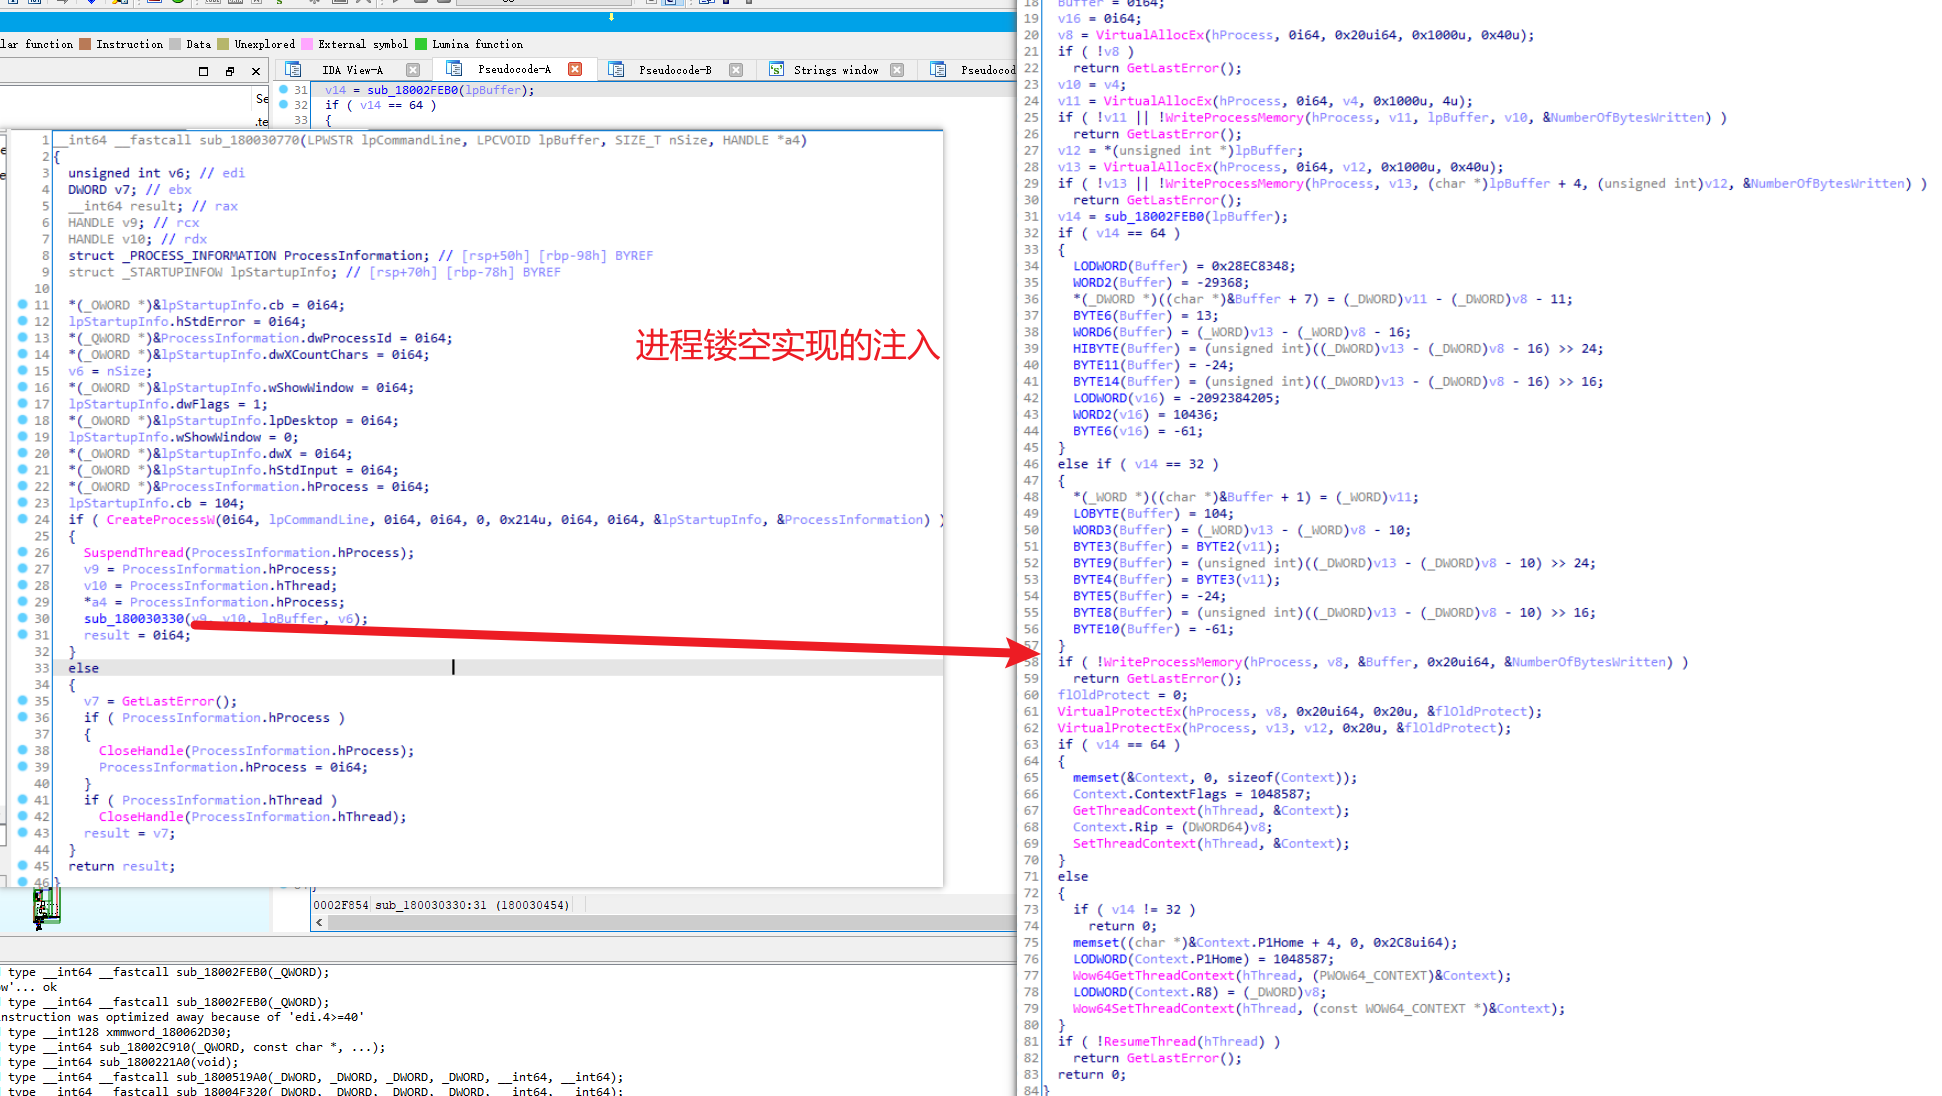The width and height of the screenshot is (1942, 1096).
Task: Toggle breakpoint dot on line 31 in Pseudocode-A
Action: coord(284,90)
